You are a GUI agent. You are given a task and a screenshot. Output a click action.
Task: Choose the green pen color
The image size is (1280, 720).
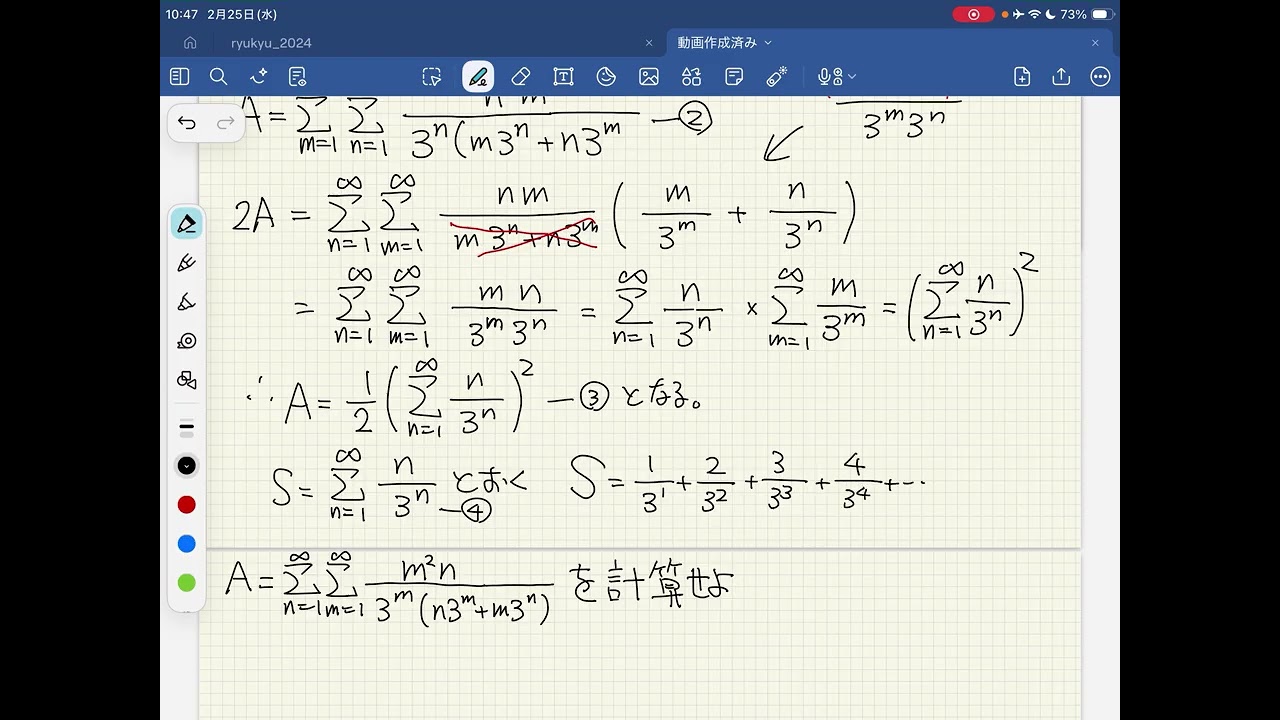click(x=186, y=583)
